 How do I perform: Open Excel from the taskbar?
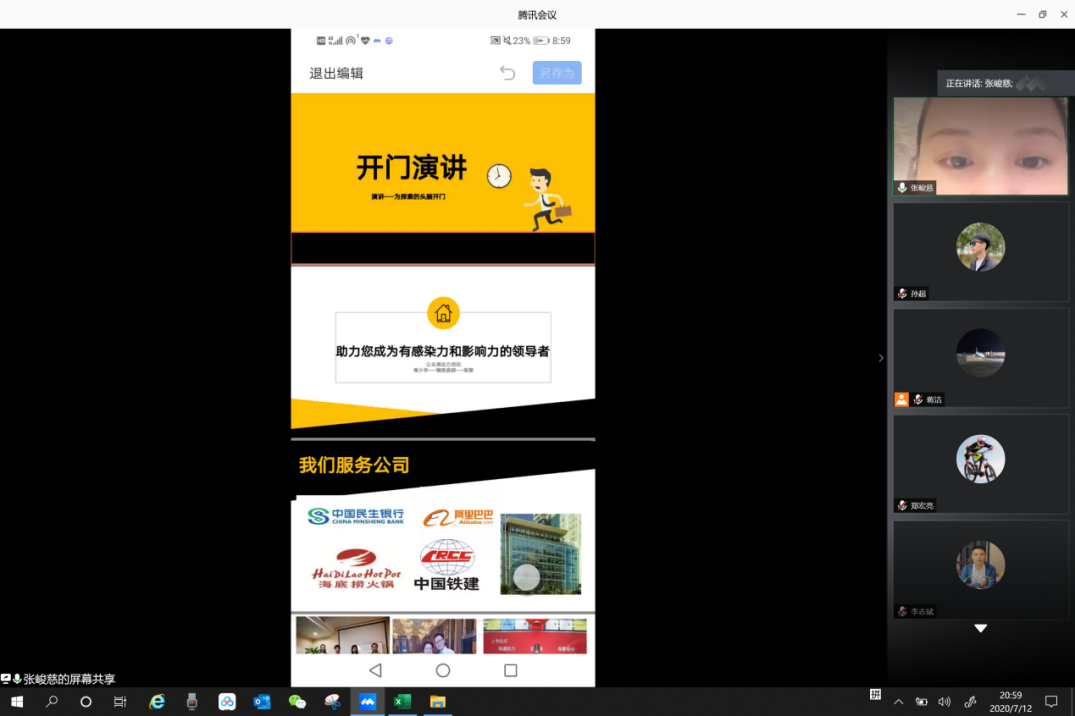click(x=402, y=702)
